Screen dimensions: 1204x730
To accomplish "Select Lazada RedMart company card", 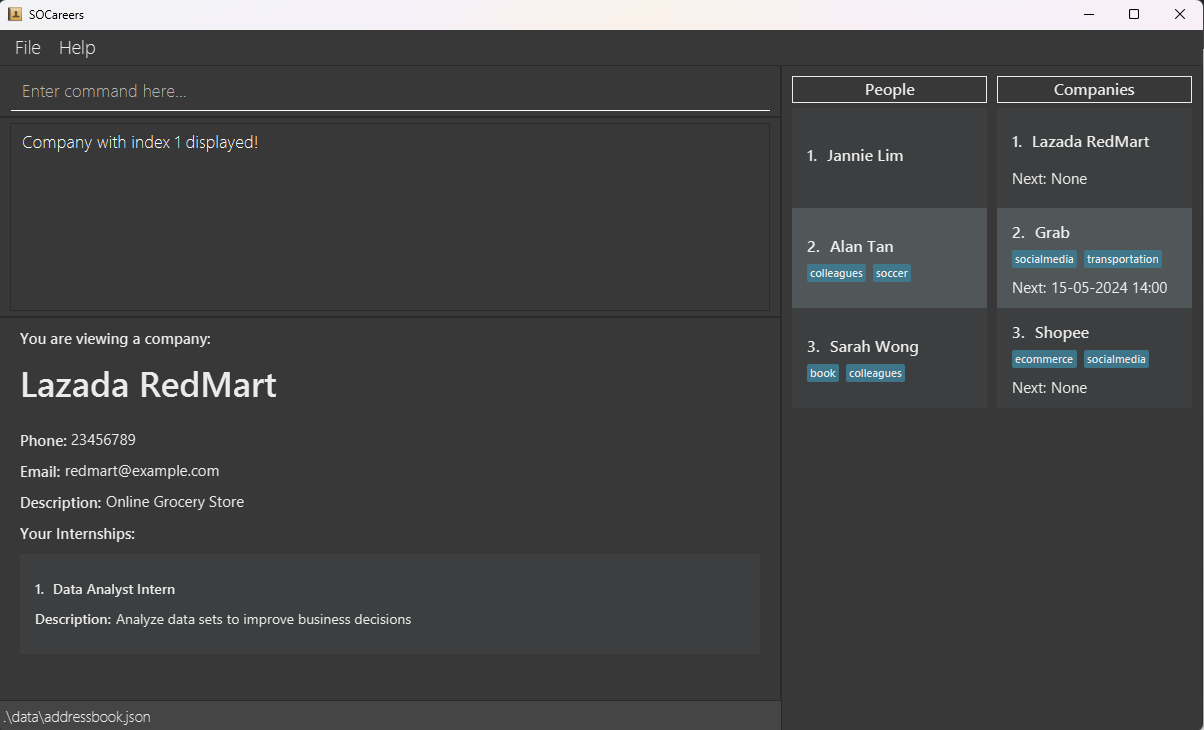I will click(1094, 158).
